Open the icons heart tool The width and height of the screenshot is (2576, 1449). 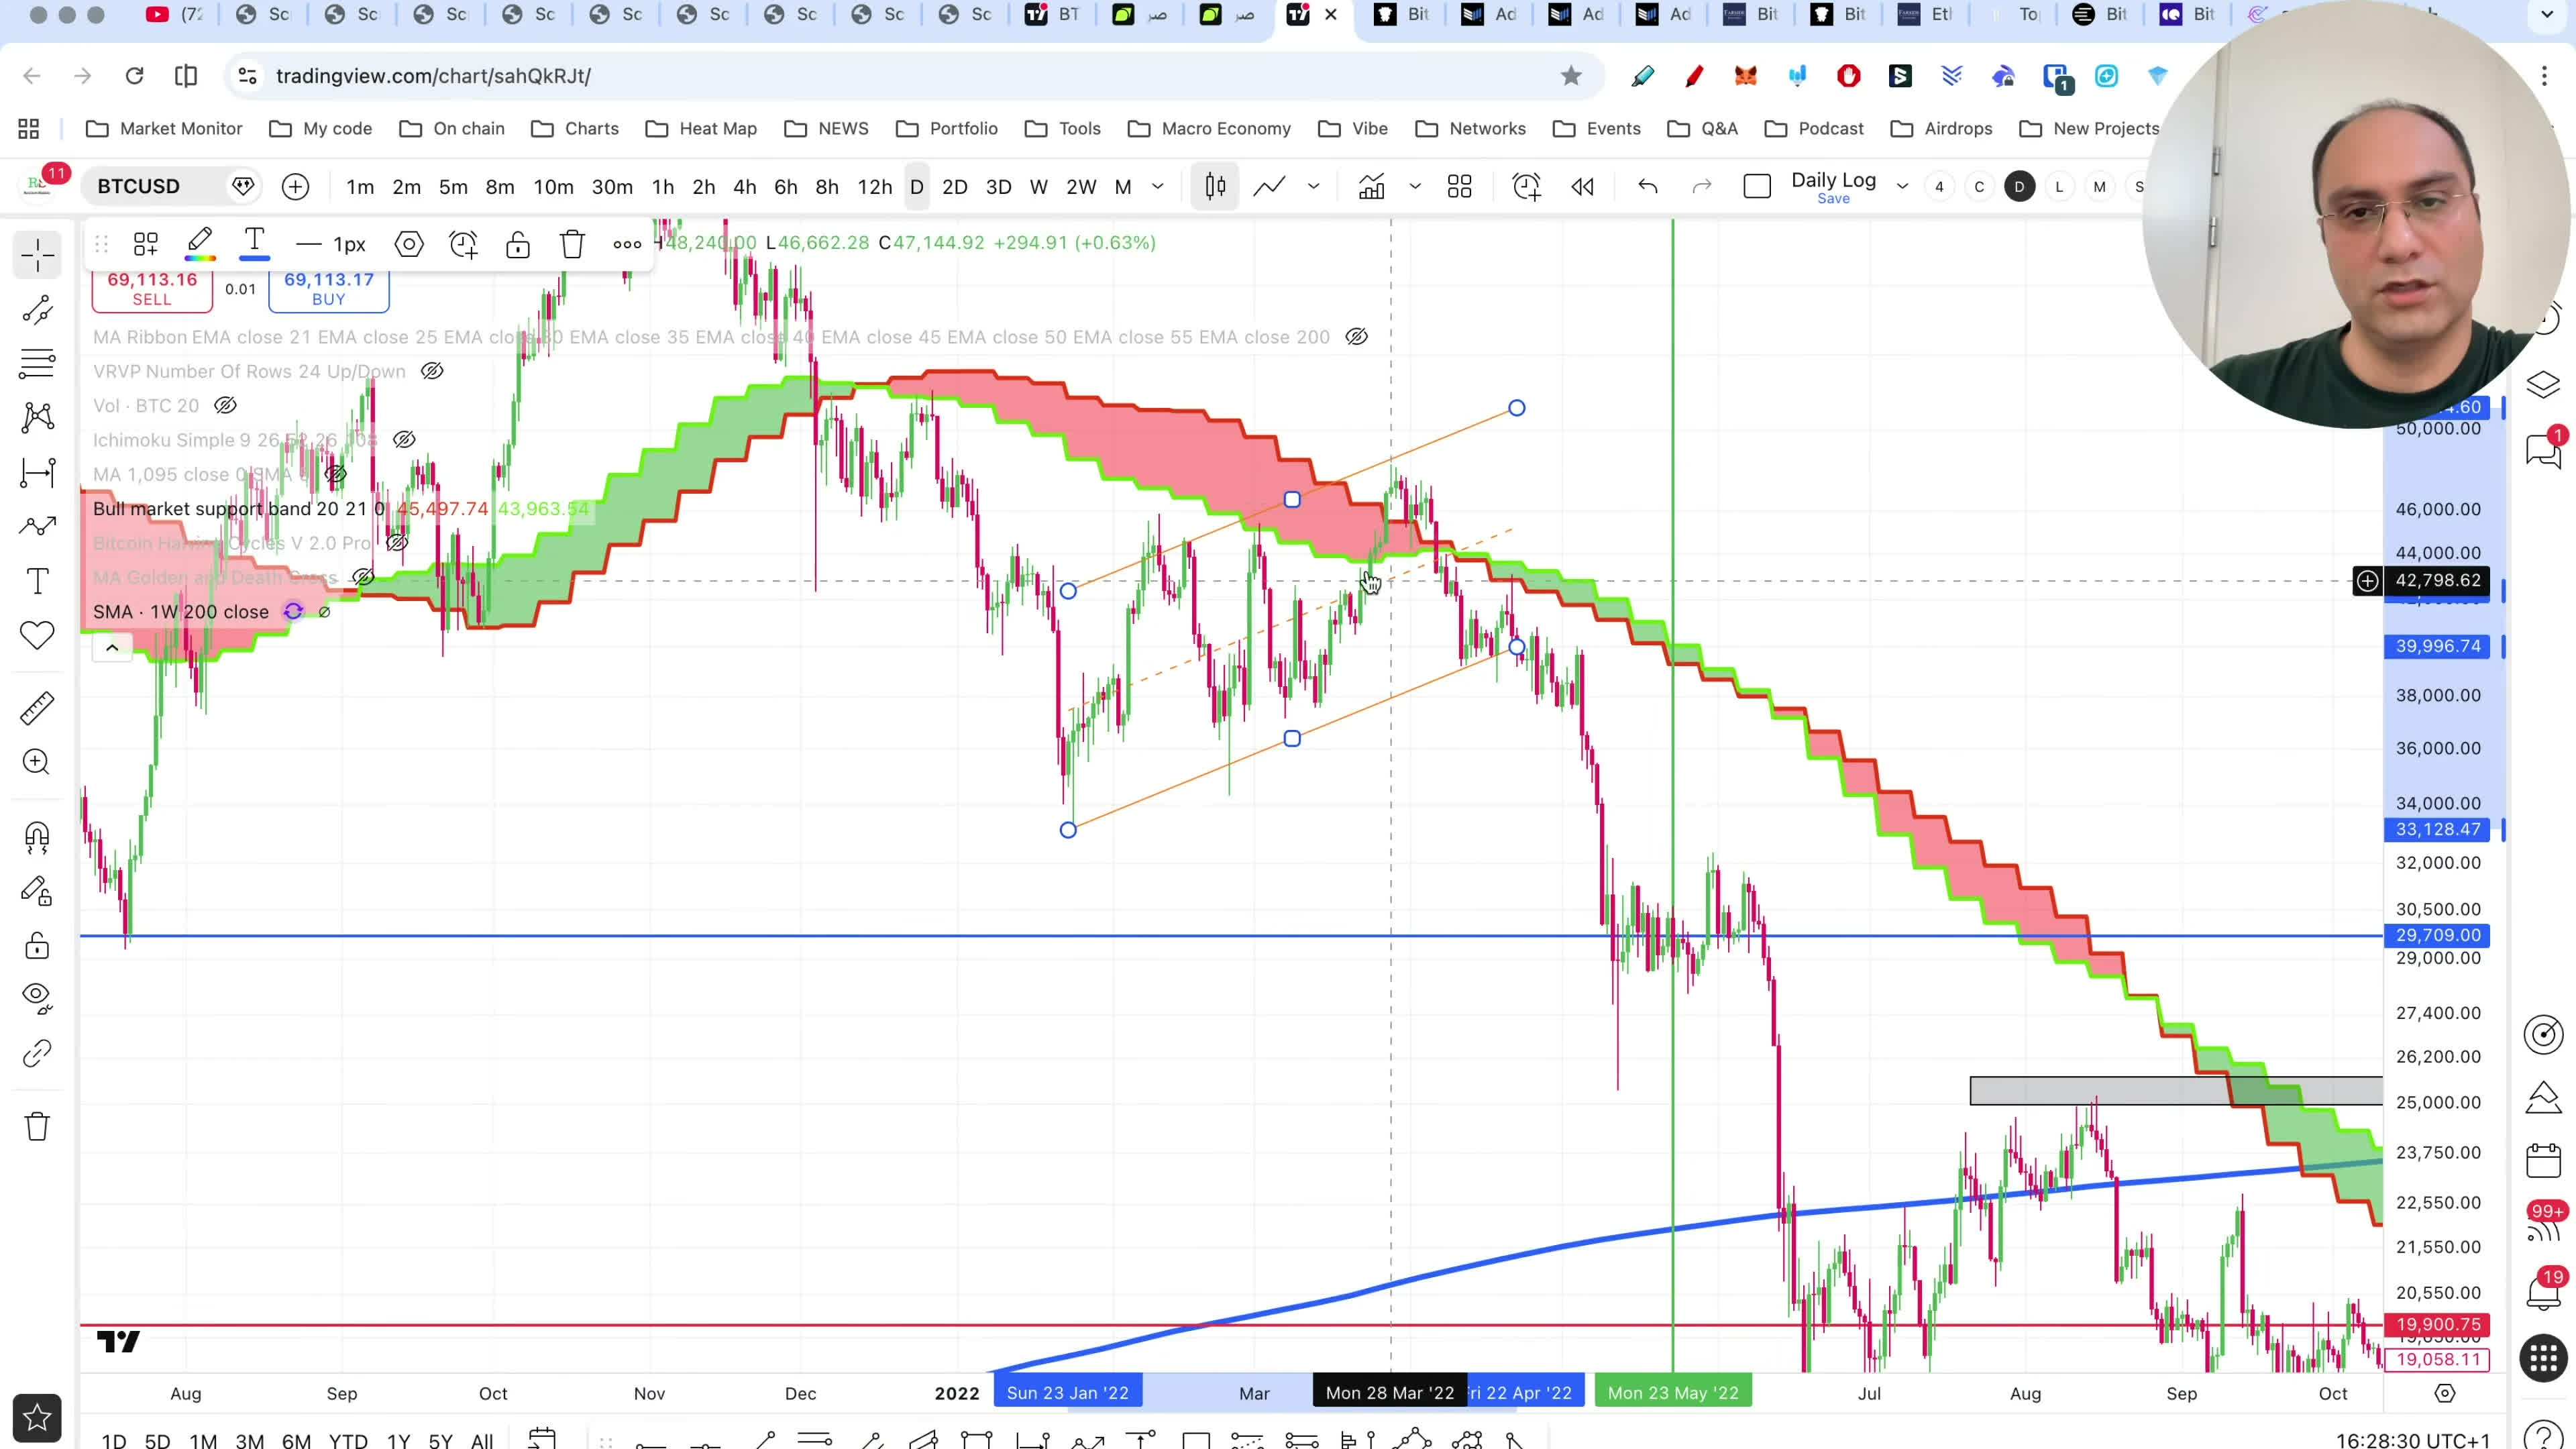[x=38, y=635]
